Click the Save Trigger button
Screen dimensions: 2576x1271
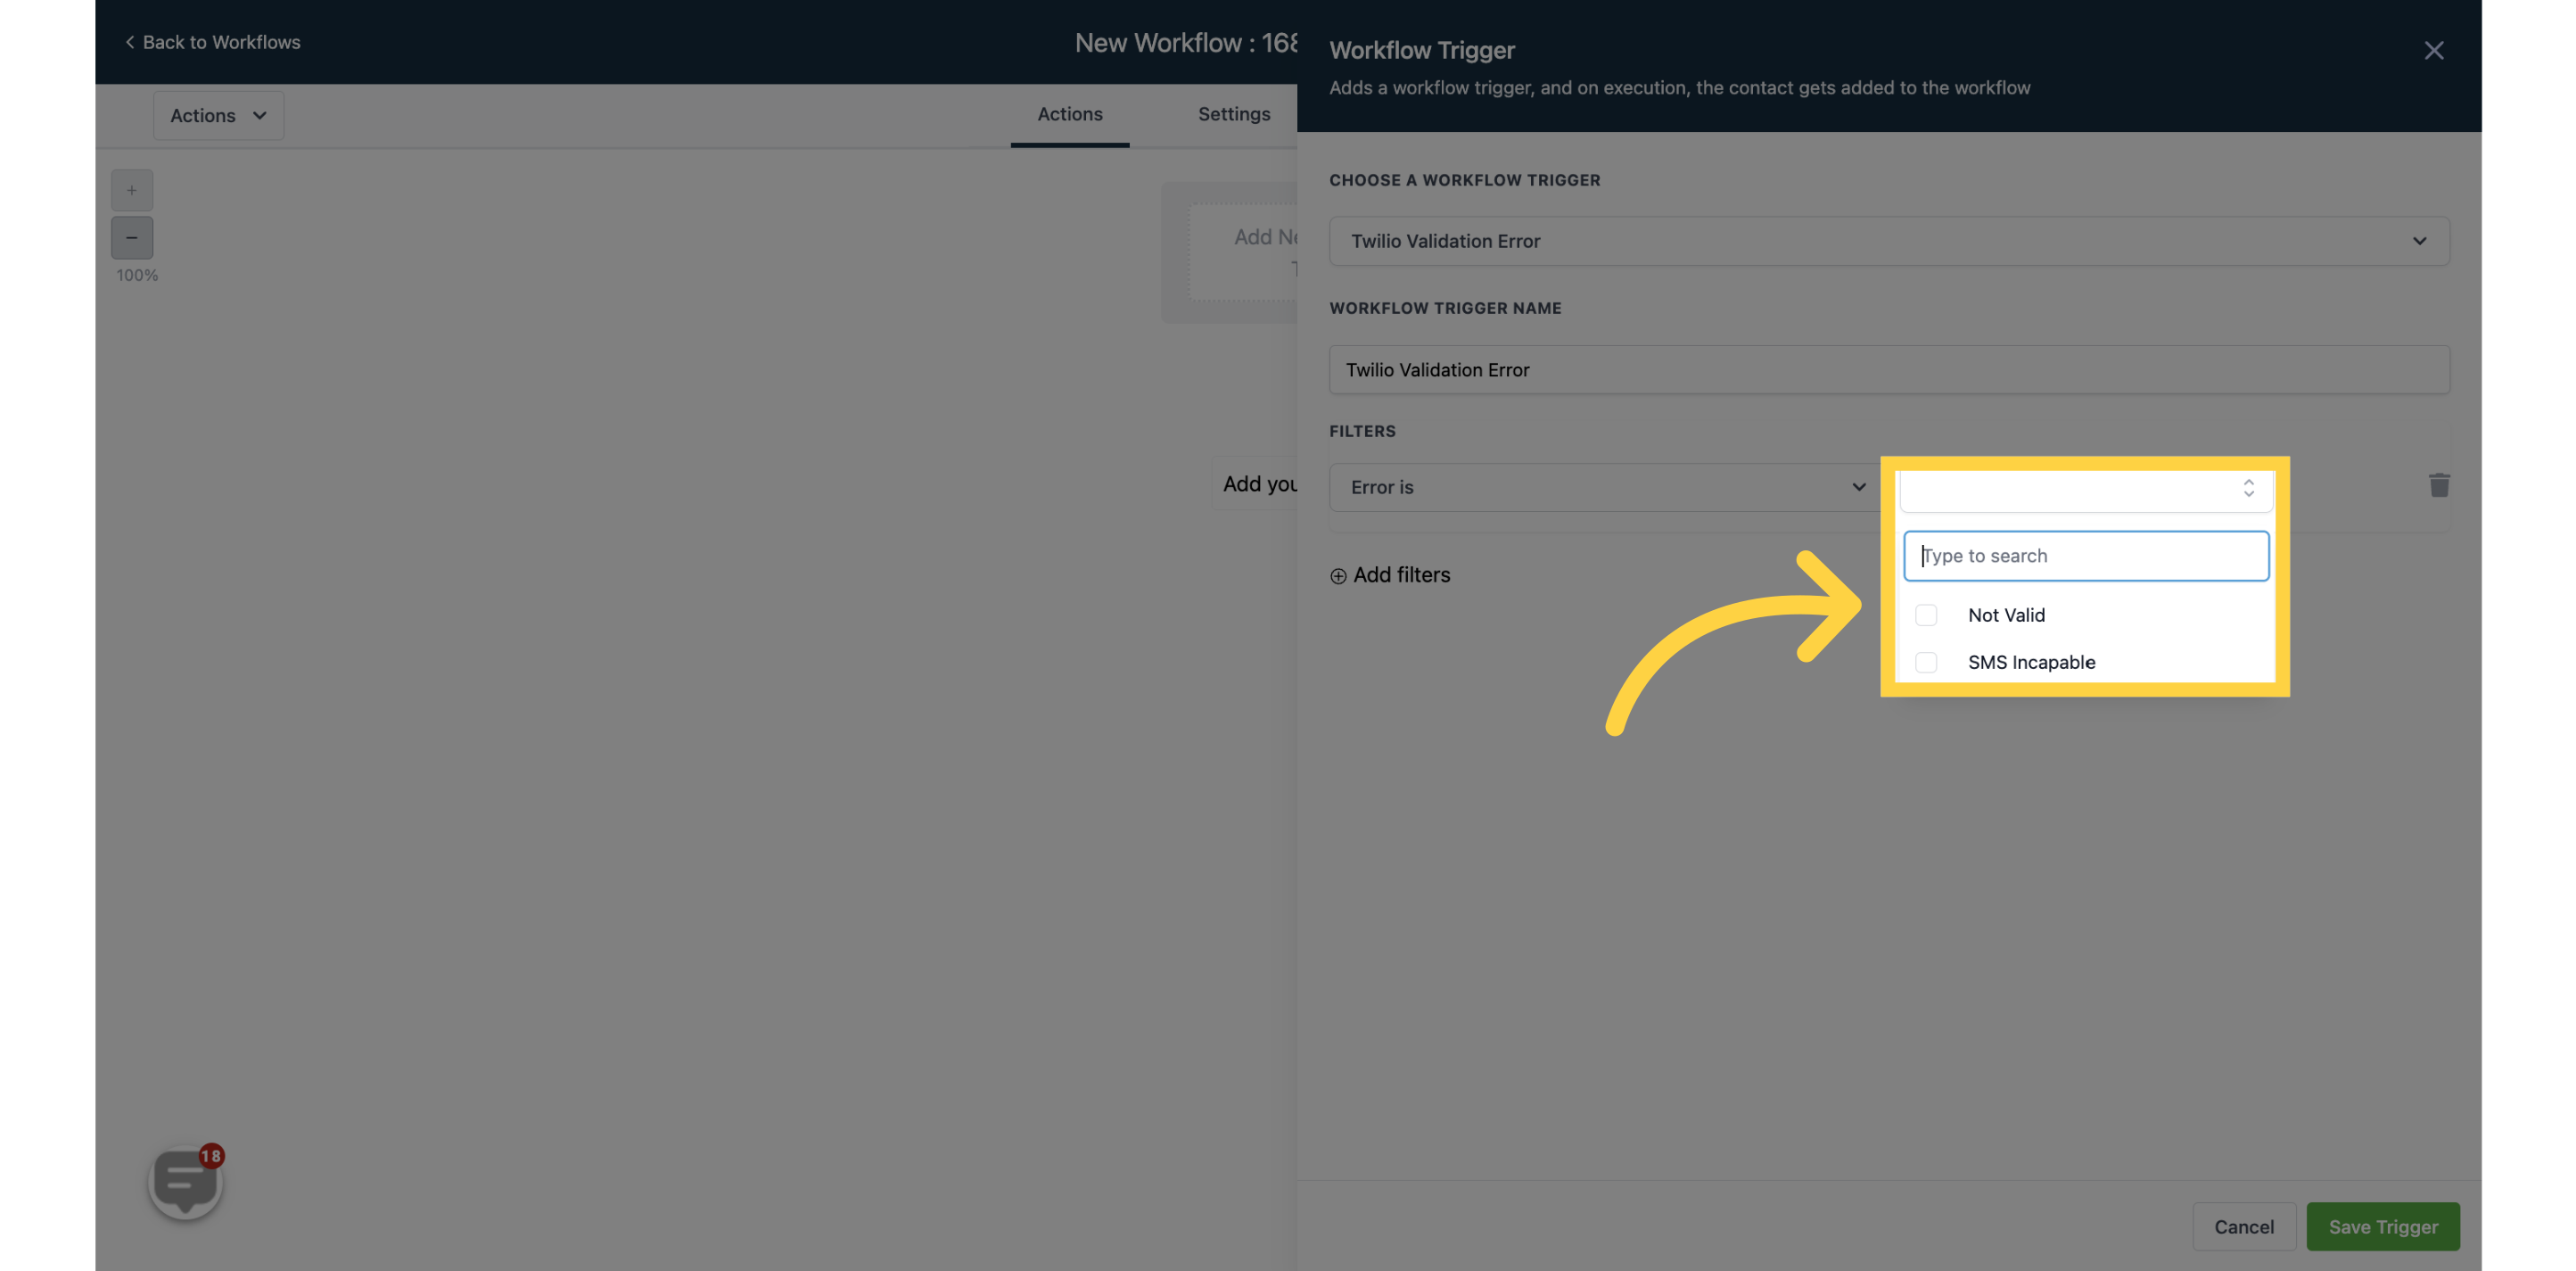tap(2382, 1227)
